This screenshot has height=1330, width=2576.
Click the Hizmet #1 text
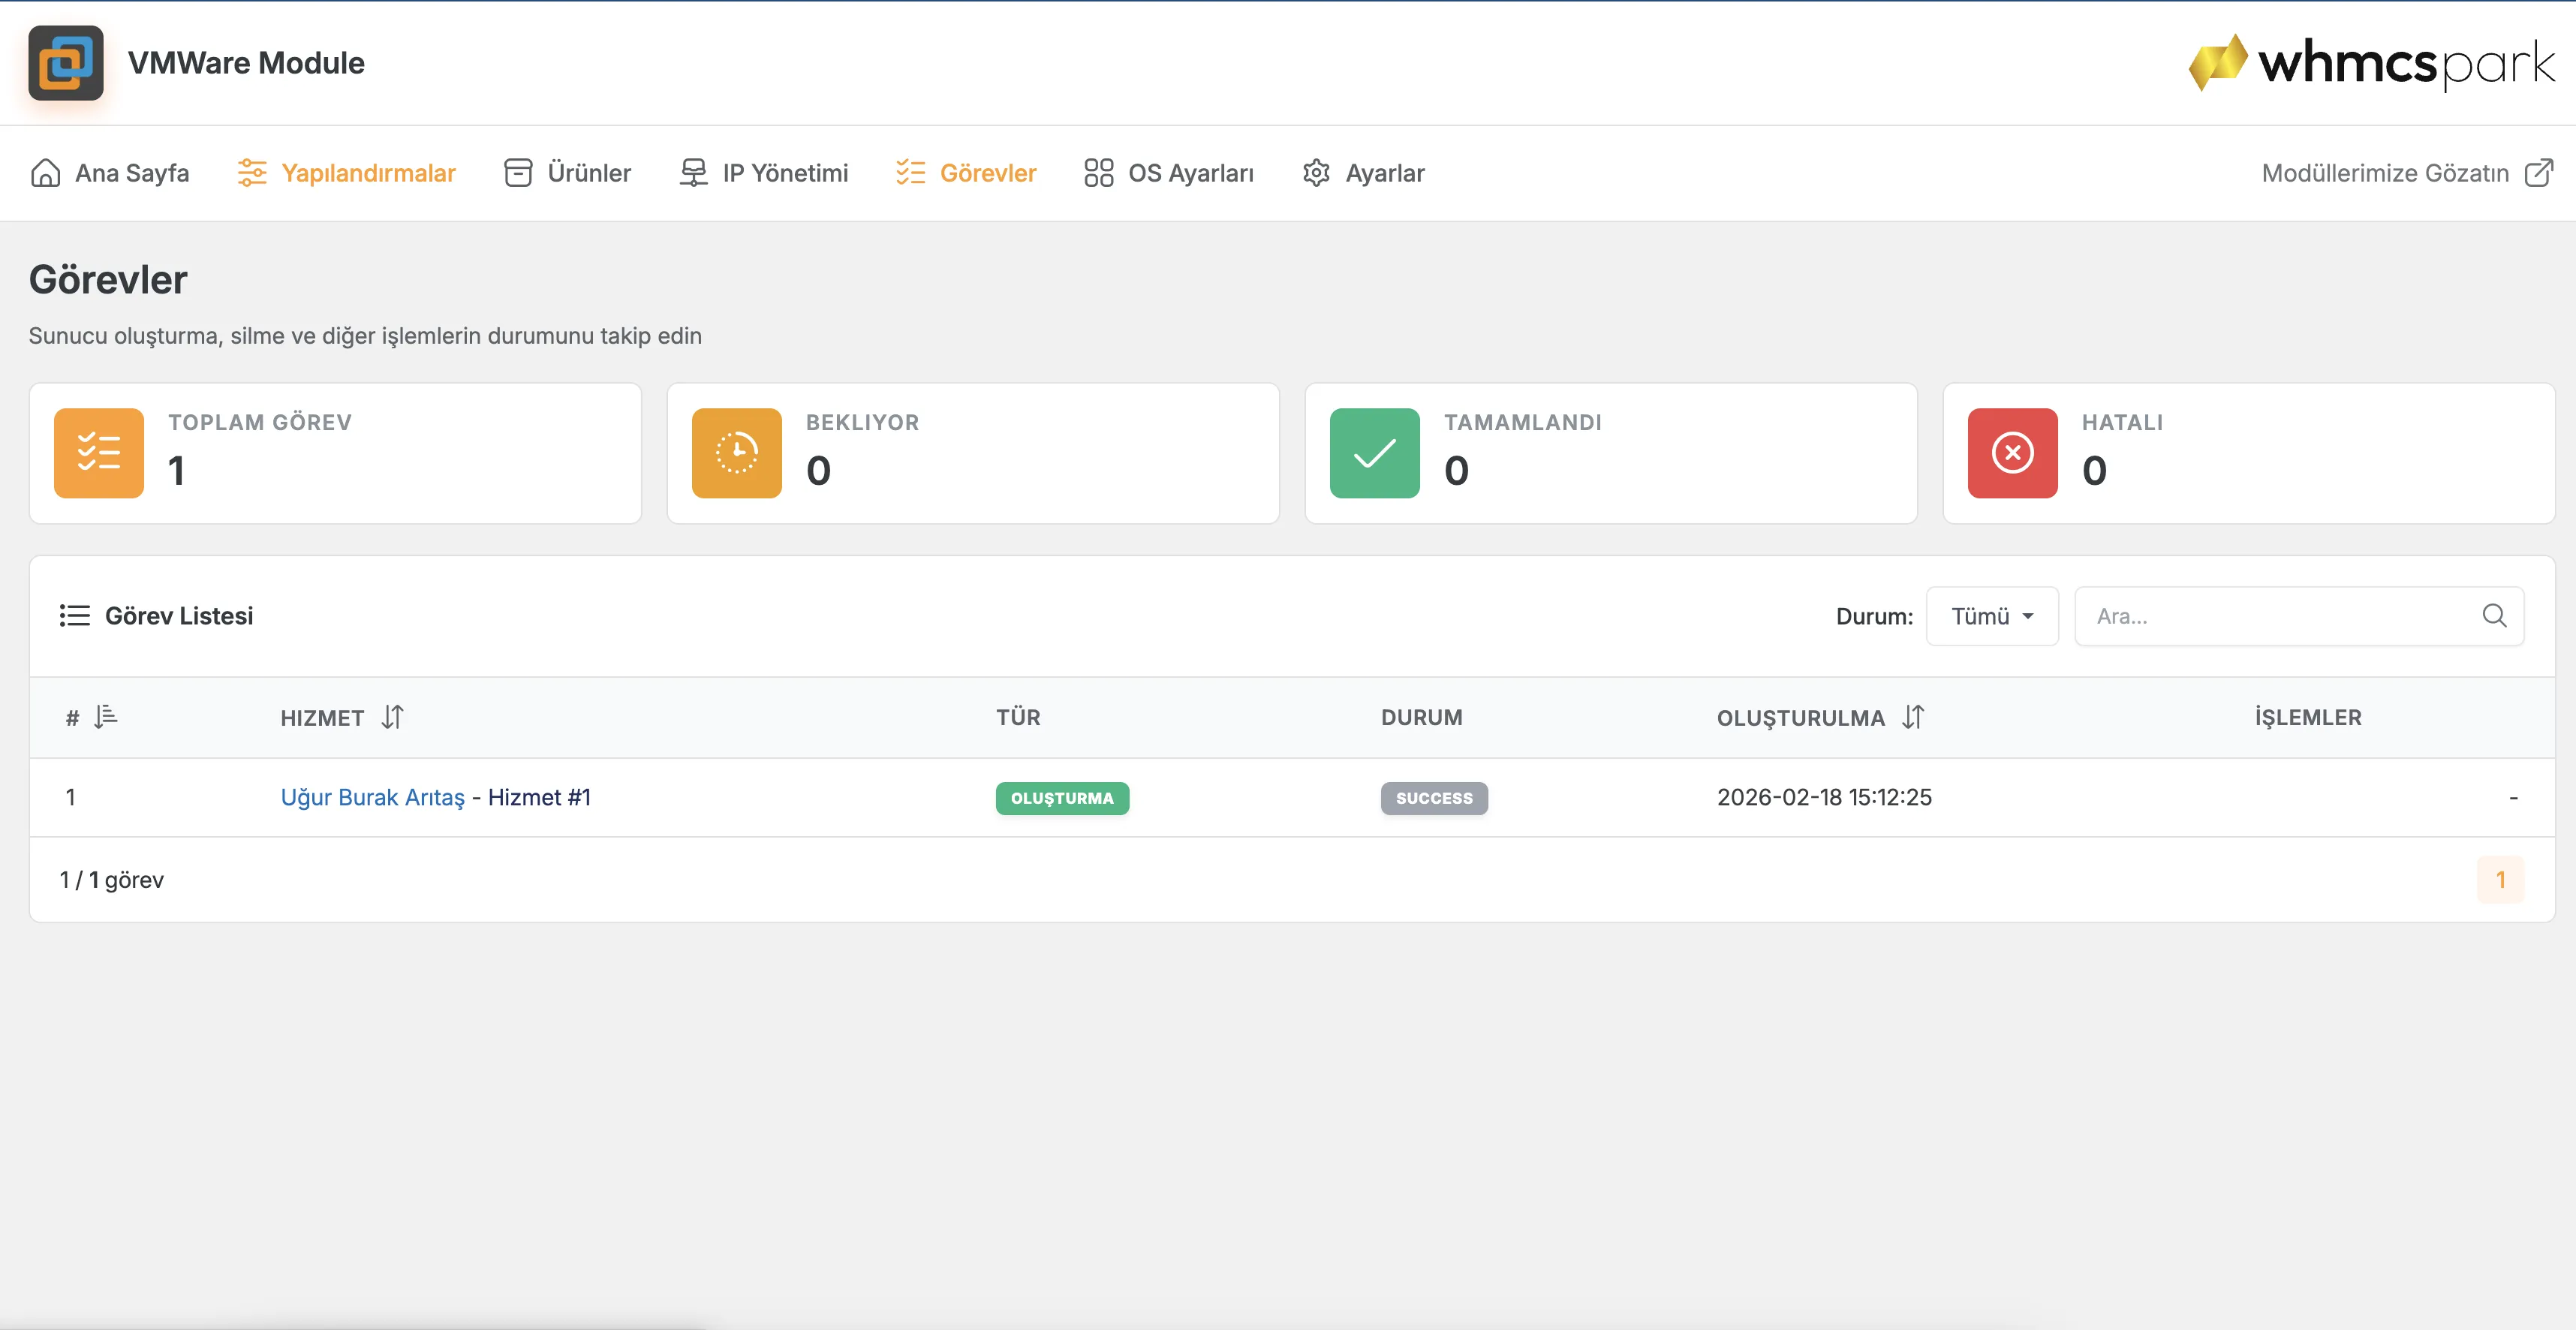539,797
